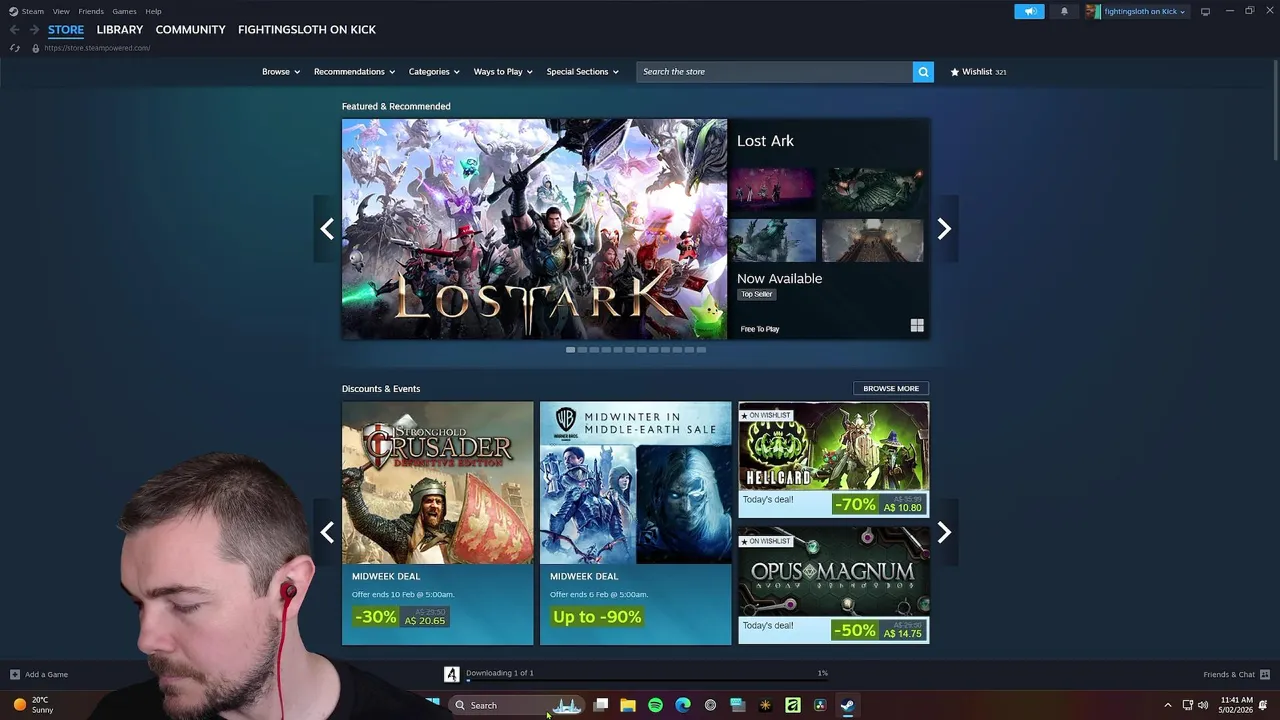Click the DaVinci Resolve taskbar icon
Image resolution: width=1280 pixels, height=720 pixels.
tap(820, 705)
